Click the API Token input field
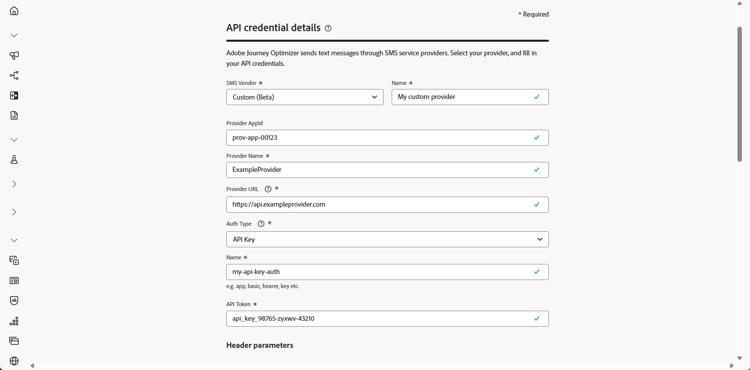The height and width of the screenshot is (370, 750). pyautogui.click(x=387, y=319)
